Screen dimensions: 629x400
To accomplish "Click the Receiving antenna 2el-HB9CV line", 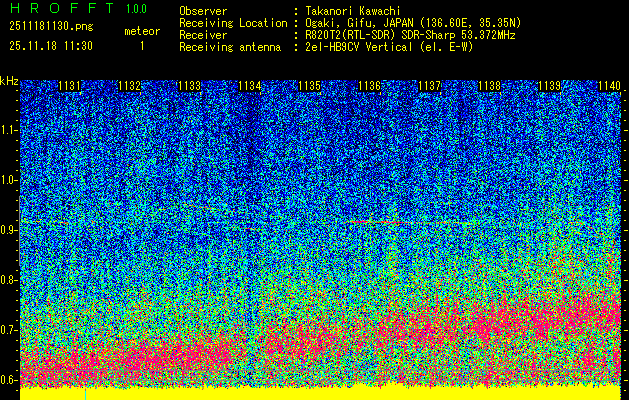I will (389, 47).
